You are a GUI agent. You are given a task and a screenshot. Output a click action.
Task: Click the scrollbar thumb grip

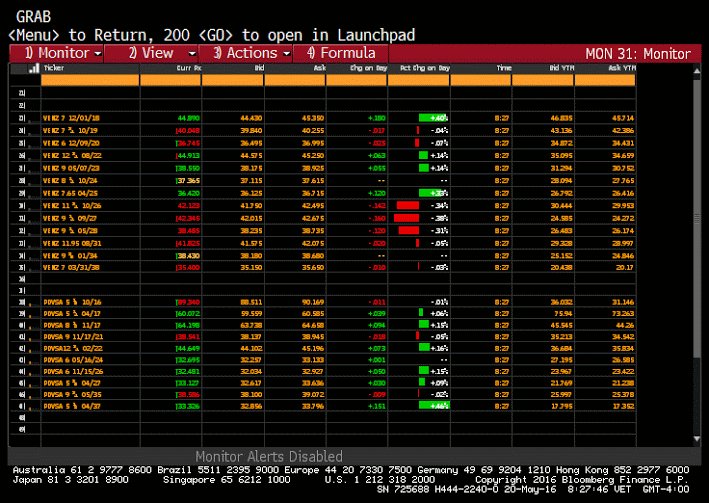tap(697, 219)
